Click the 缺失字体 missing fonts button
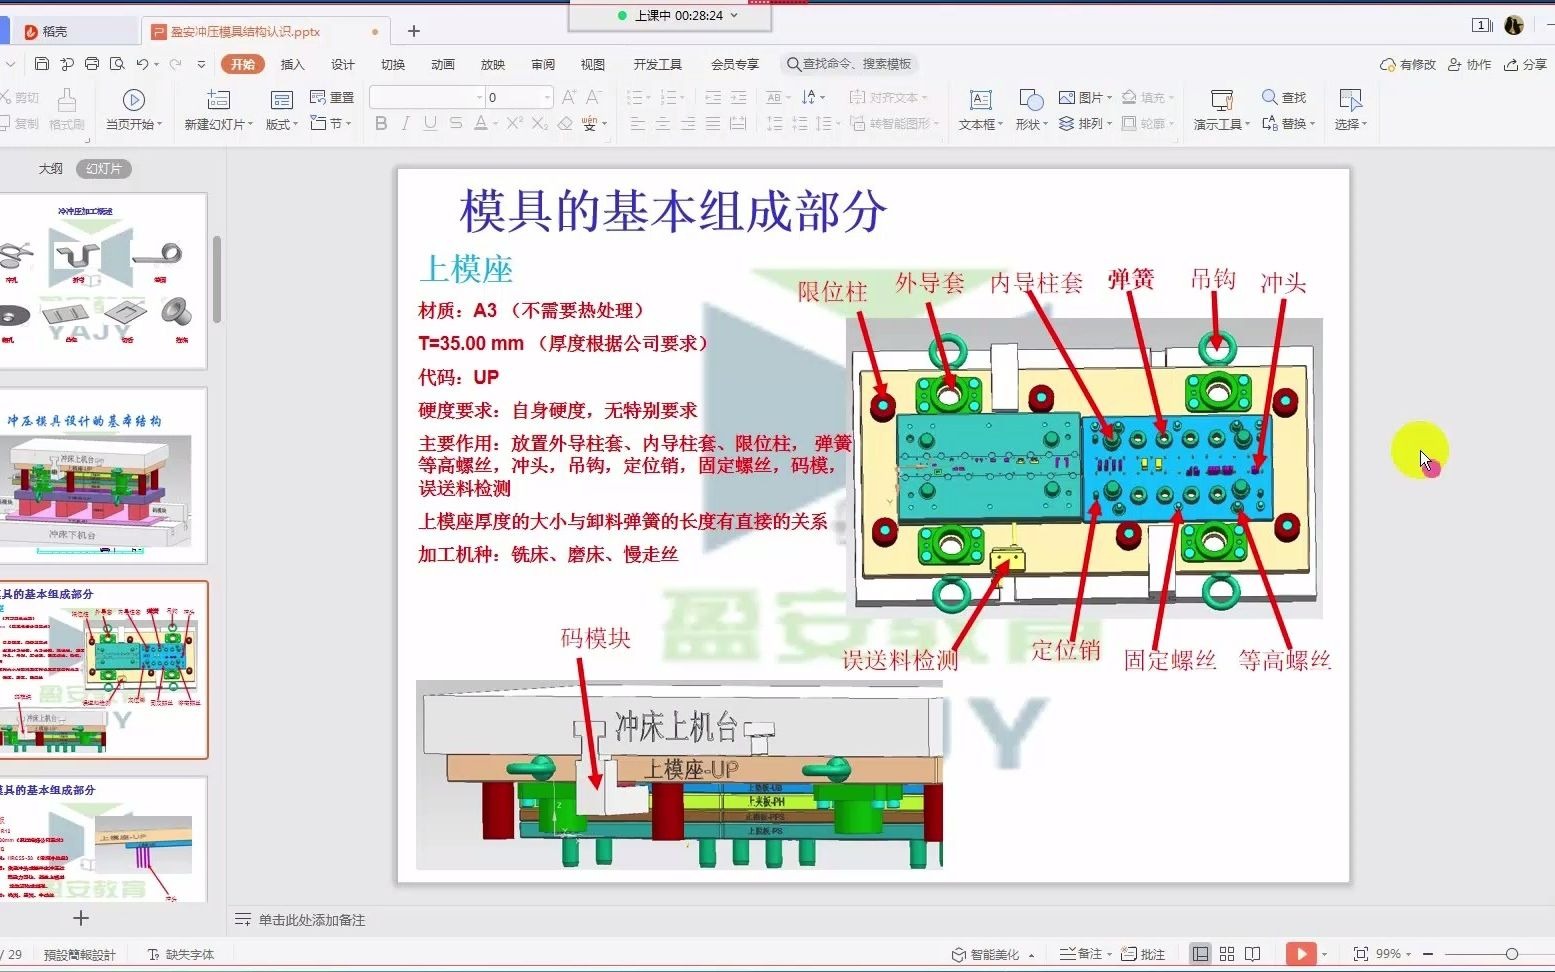The width and height of the screenshot is (1555, 972). (181, 954)
